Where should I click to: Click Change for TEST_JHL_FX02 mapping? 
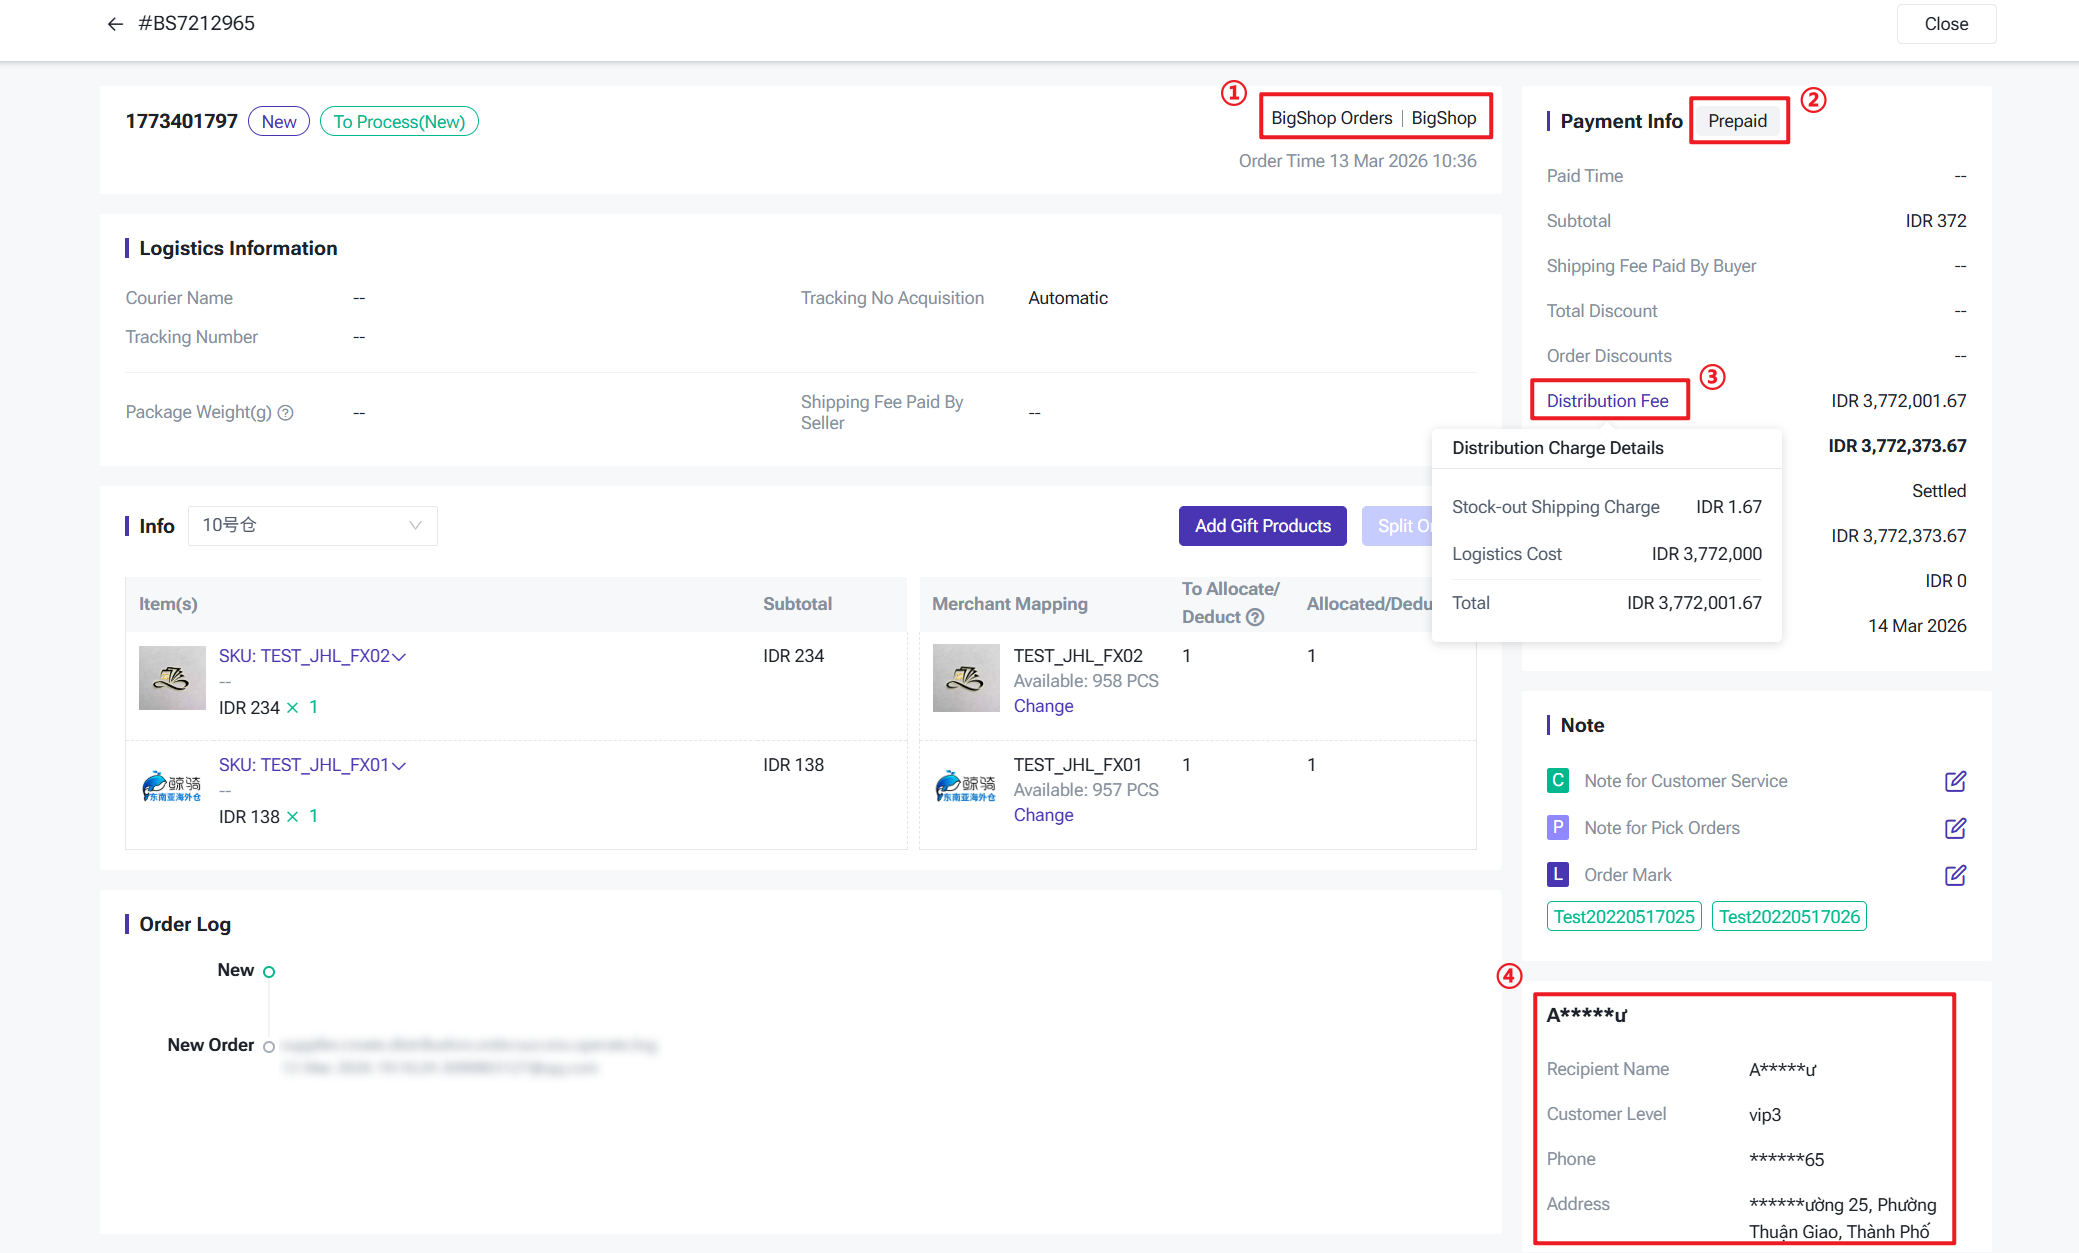click(1043, 706)
